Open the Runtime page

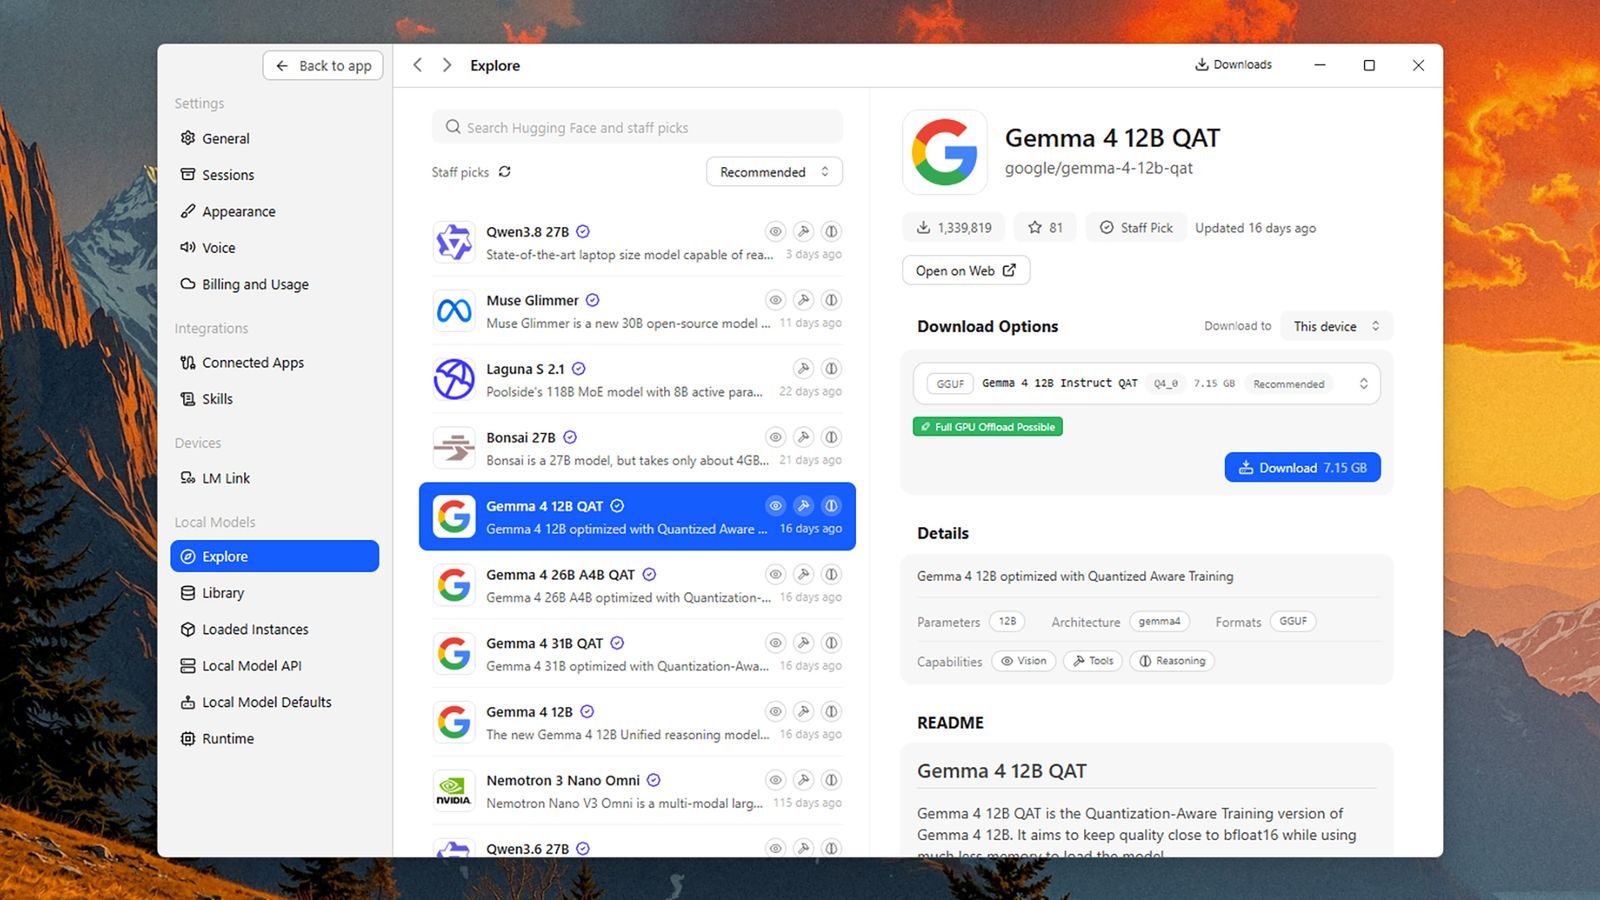[x=275, y=739]
